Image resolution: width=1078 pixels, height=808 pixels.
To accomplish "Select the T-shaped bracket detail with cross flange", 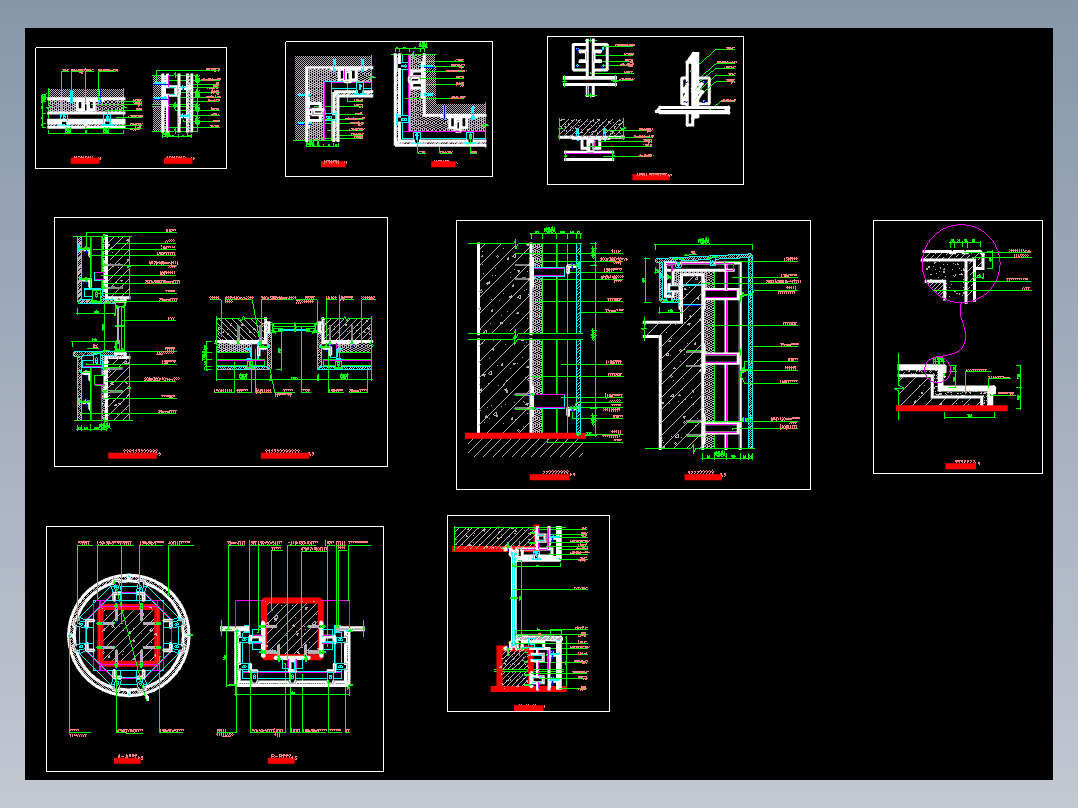I will (x=590, y=67).
